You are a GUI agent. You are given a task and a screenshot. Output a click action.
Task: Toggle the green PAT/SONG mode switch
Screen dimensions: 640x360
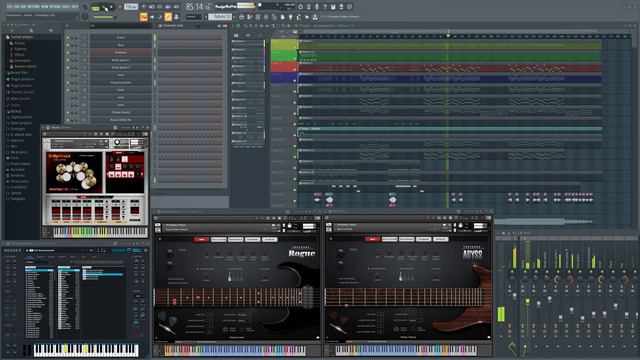tap(95, 7)
